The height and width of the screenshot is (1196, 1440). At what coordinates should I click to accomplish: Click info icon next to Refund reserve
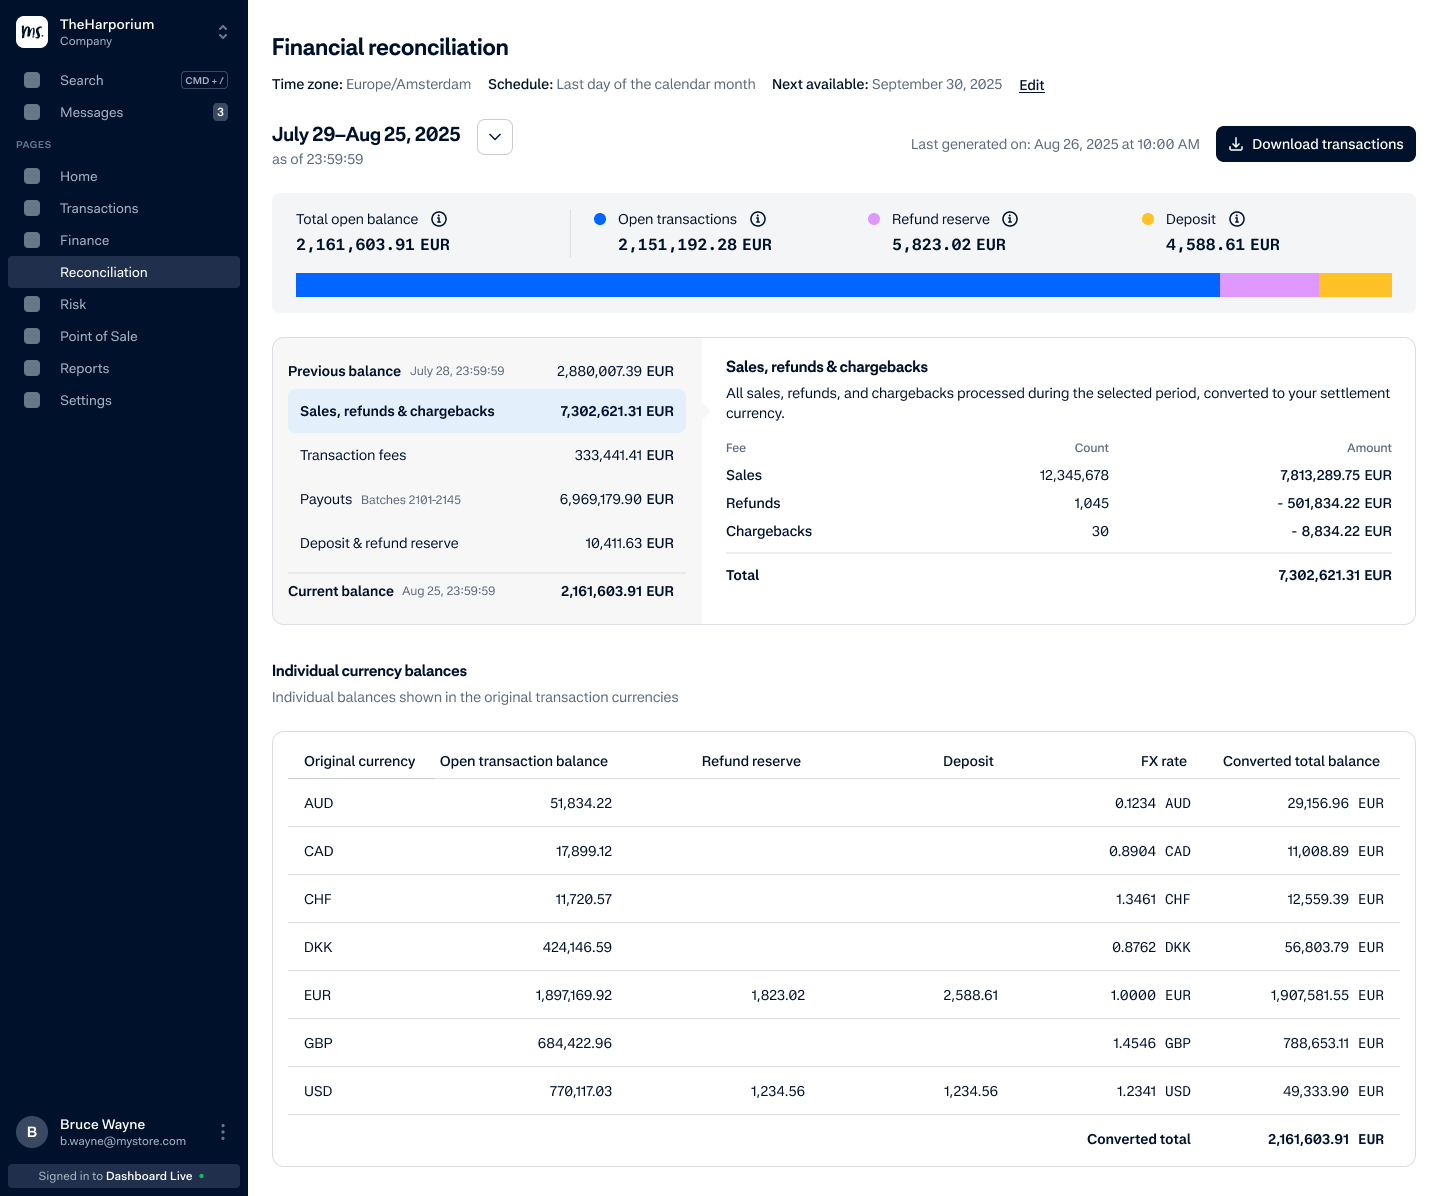click(x=1010, y=219)
